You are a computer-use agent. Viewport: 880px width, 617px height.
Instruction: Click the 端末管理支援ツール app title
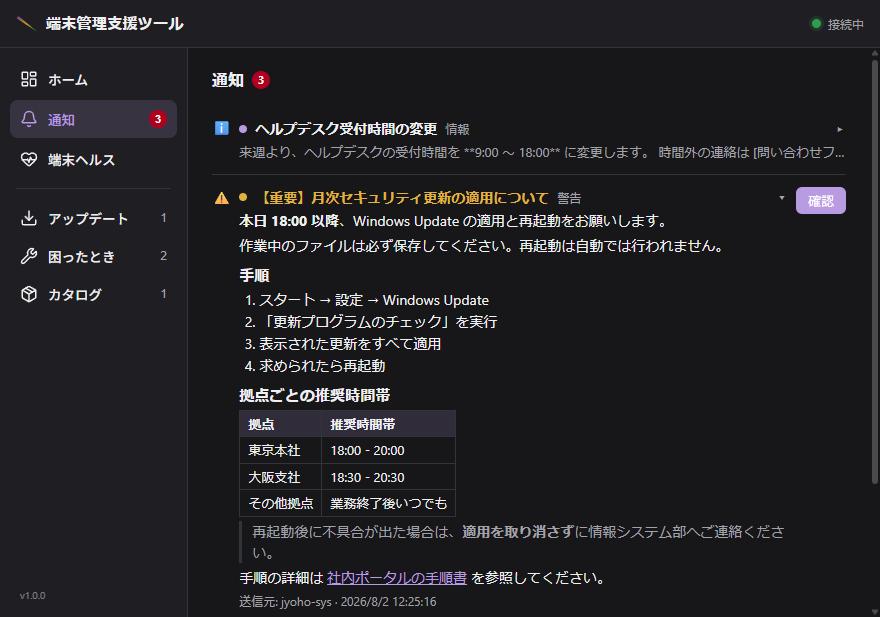pos(114,24)
